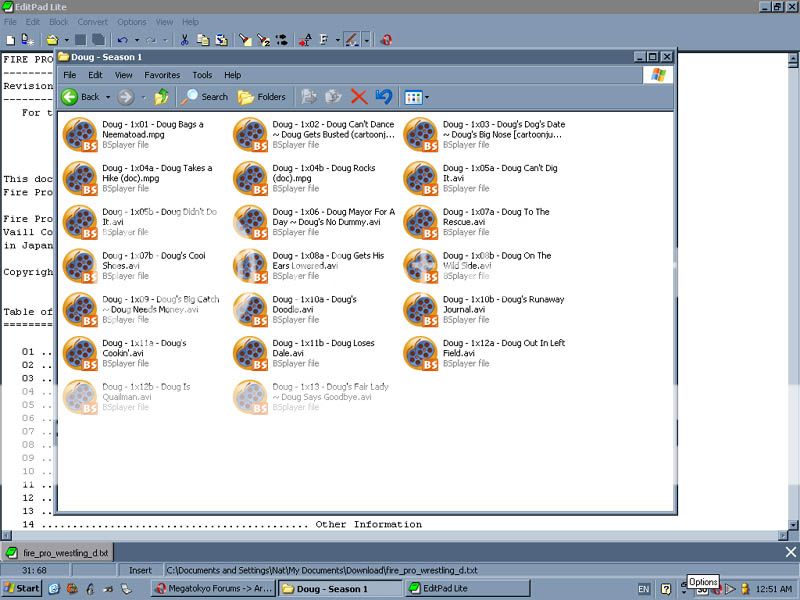This screenshot has width=800, height=600.
Task: Toggle Insert mode in the status bar
Action: (140, 570)
